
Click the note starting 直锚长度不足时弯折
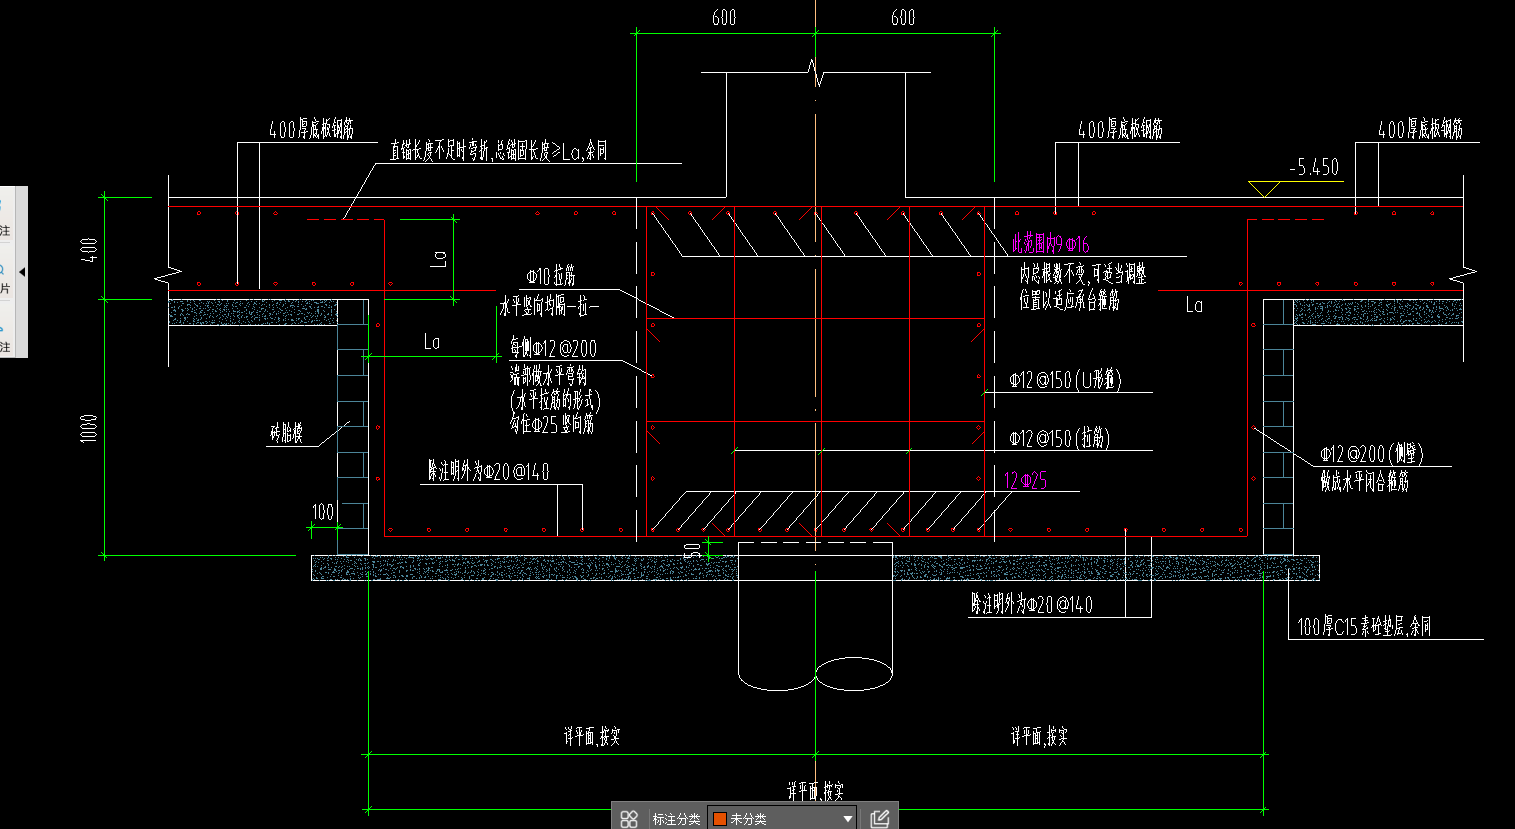(498, 151)
